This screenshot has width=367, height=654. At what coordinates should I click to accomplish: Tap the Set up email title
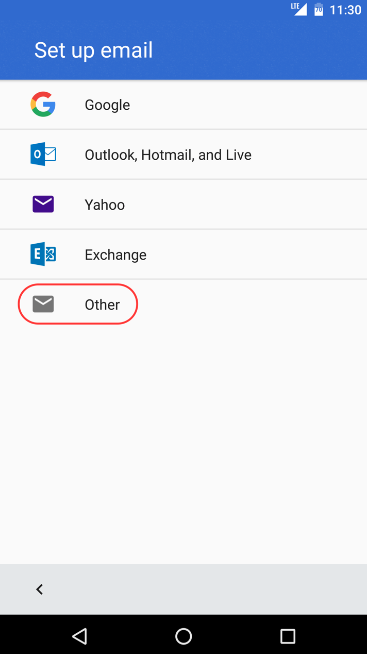tap(93, 50)
